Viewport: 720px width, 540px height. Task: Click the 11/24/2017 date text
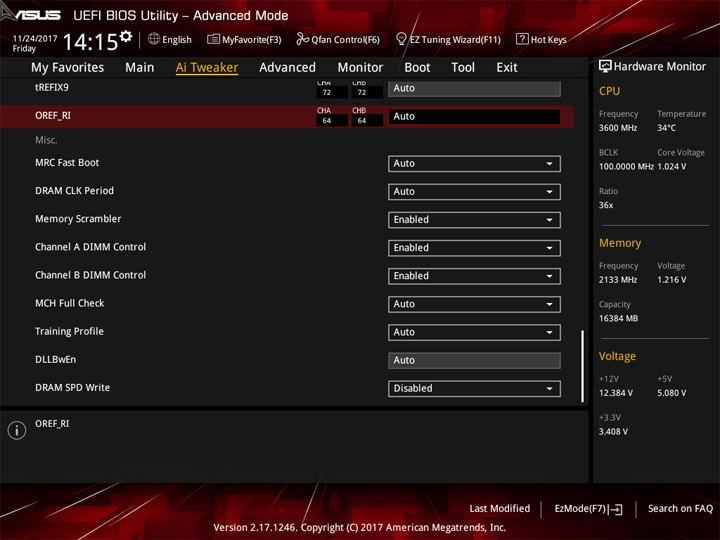tap(35, 39)
